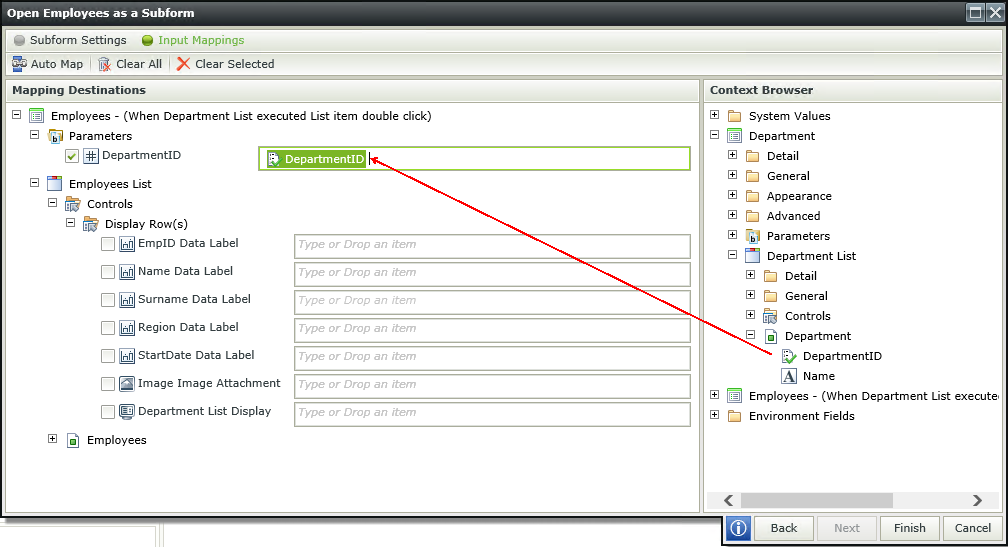Click the Department List view icon in Context Browser

(x=752, y=256)
